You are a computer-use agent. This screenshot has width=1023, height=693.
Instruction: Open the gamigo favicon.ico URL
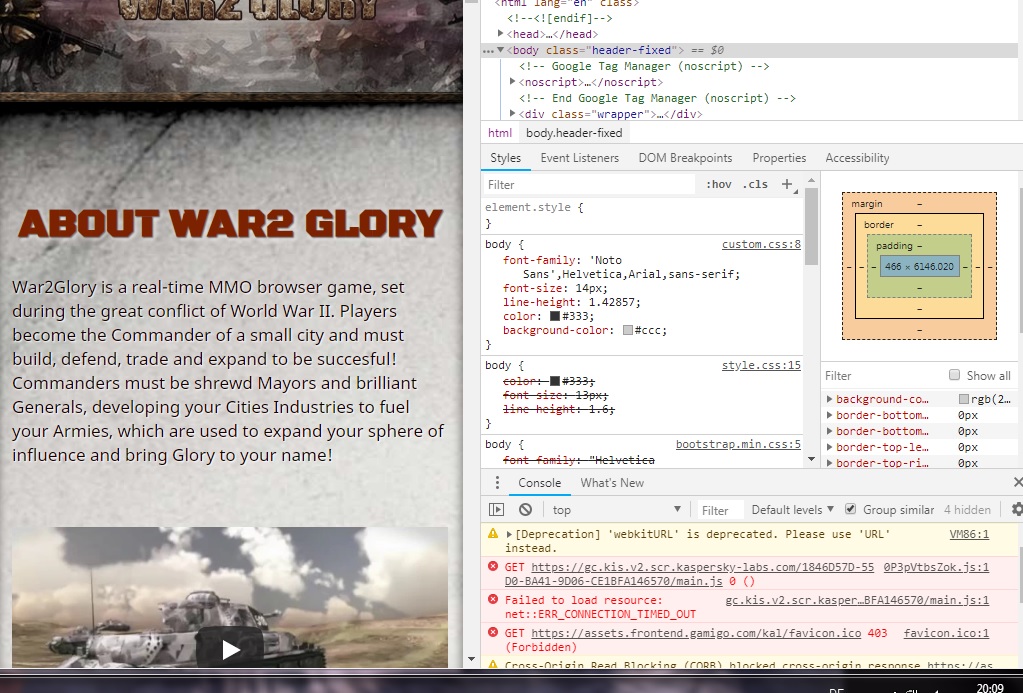tap(696, 633)
